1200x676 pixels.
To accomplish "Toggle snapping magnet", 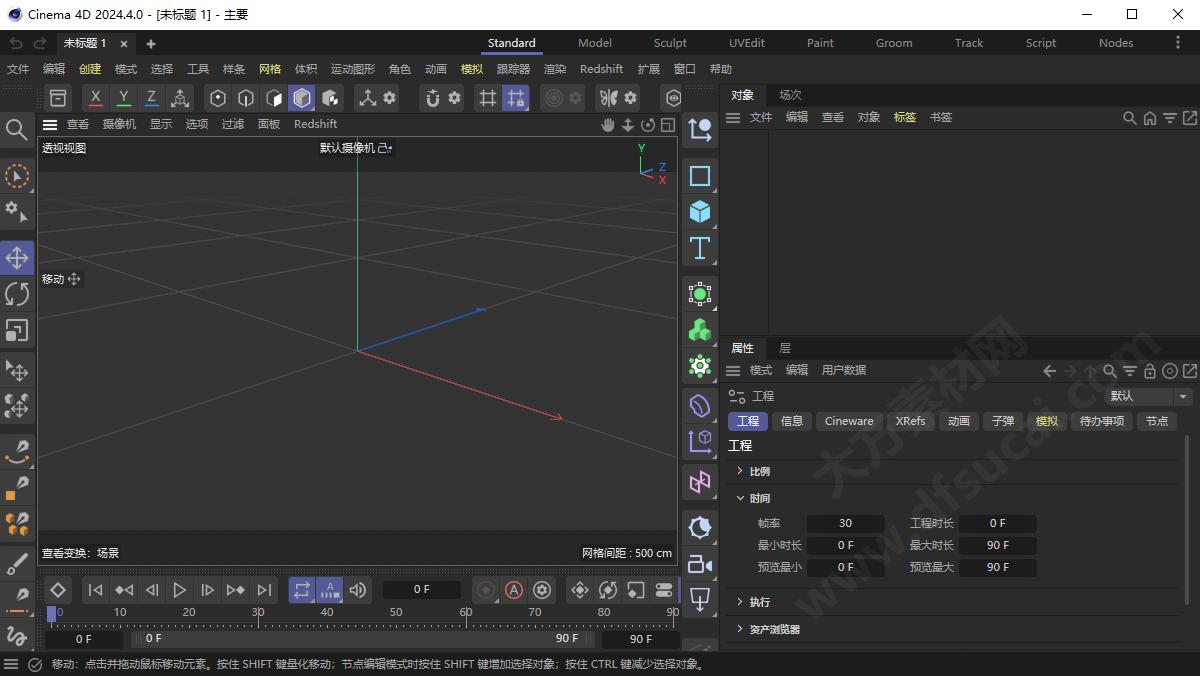I will coord(432,98).
